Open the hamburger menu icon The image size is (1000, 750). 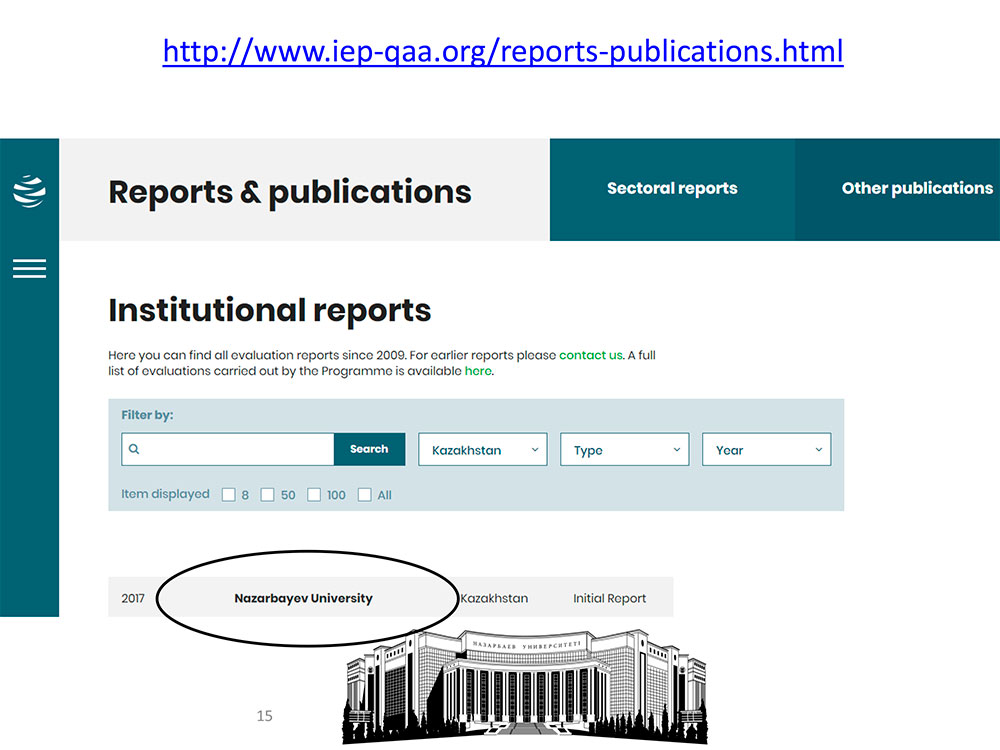(29, 268)
